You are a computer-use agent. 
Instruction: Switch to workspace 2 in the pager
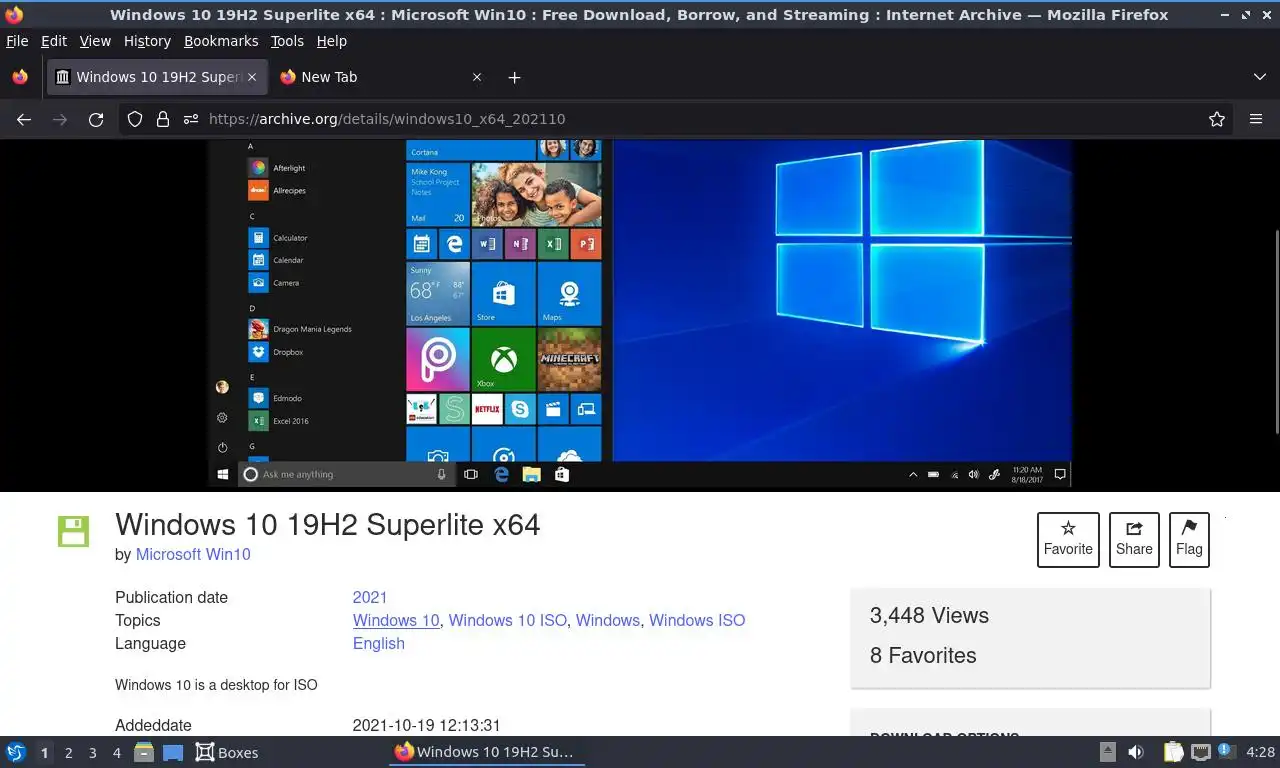click(x=68, y=752)
